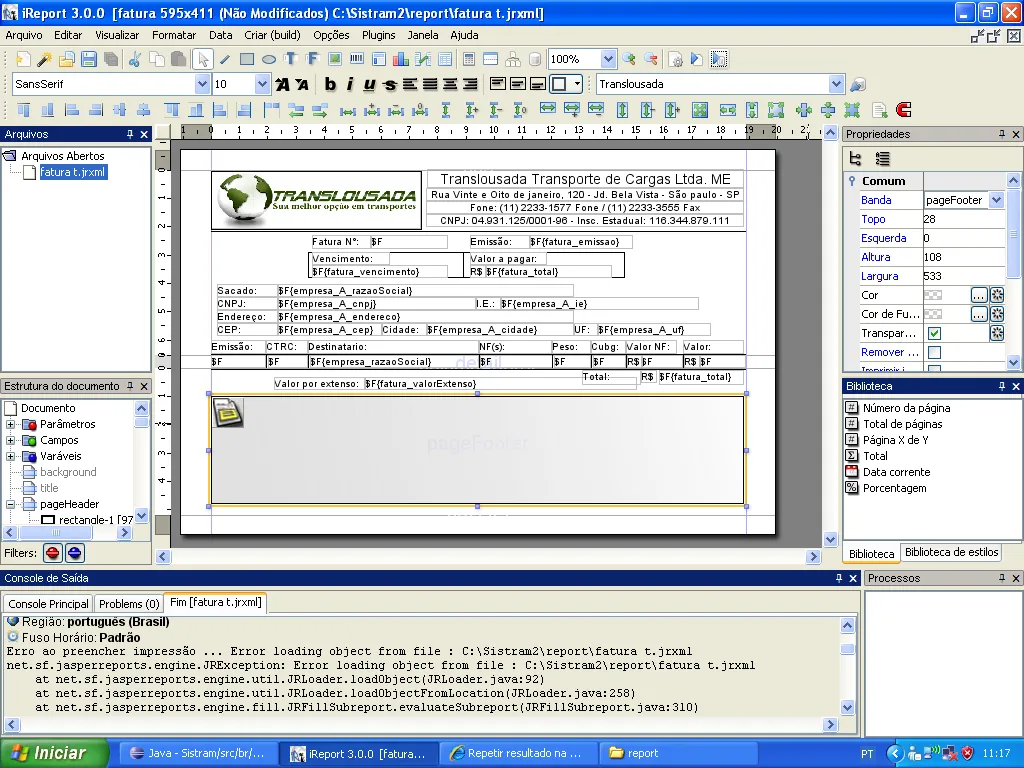Open the Formatar menu
This screenshot has width=1024, height=768.
[x=174, y=35]
